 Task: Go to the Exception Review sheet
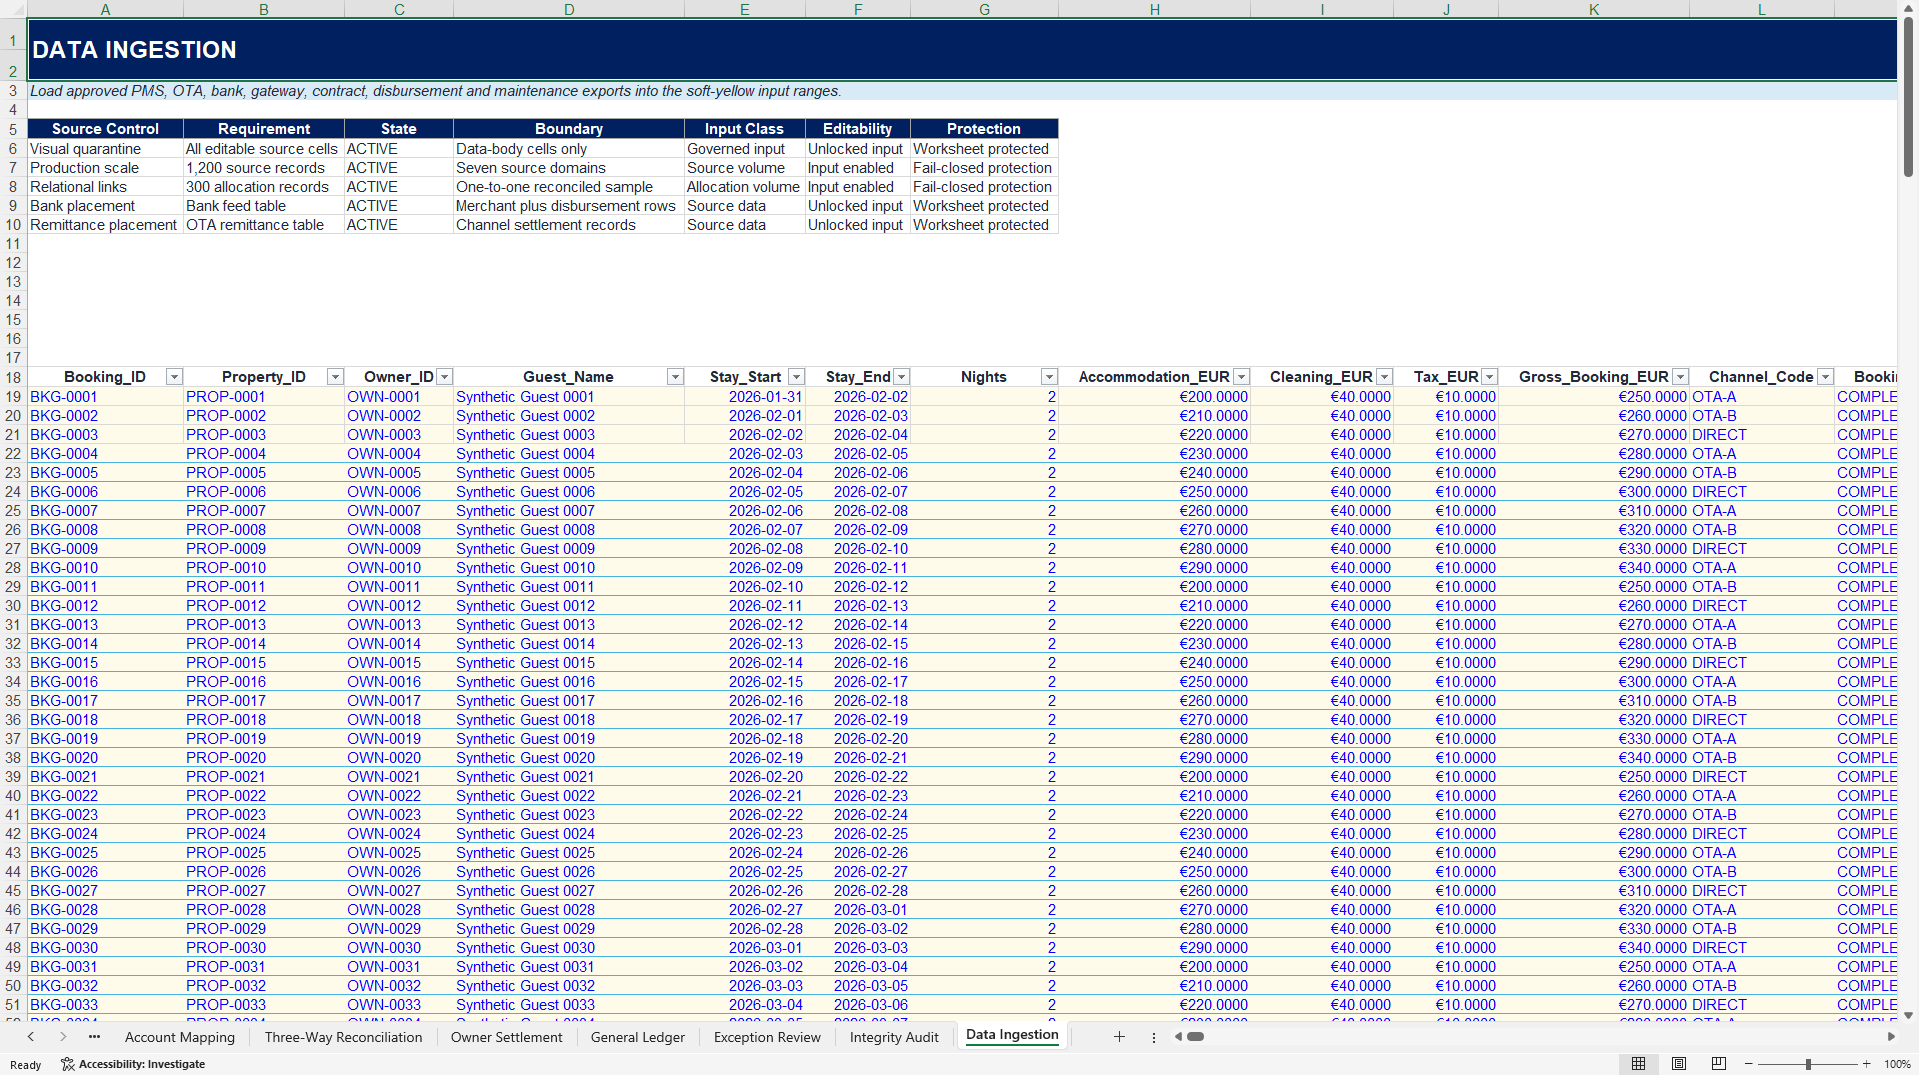click(x=767, y=1037)
